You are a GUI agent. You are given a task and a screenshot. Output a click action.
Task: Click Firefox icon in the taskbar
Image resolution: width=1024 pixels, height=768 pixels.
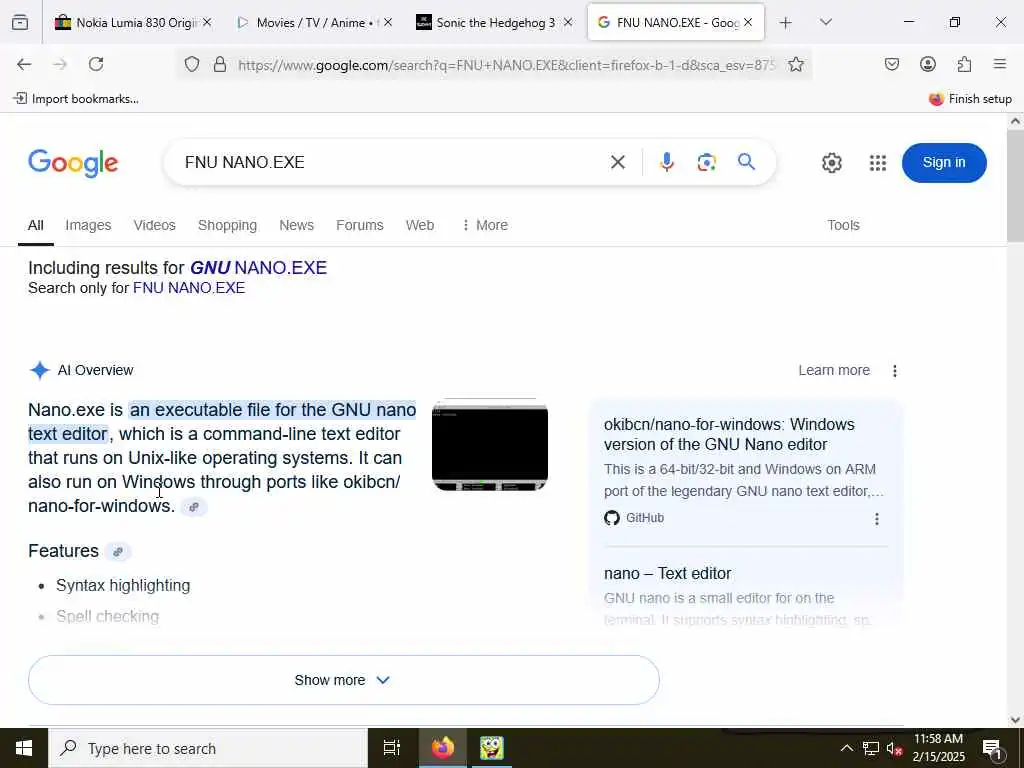[x=442, y=748]
